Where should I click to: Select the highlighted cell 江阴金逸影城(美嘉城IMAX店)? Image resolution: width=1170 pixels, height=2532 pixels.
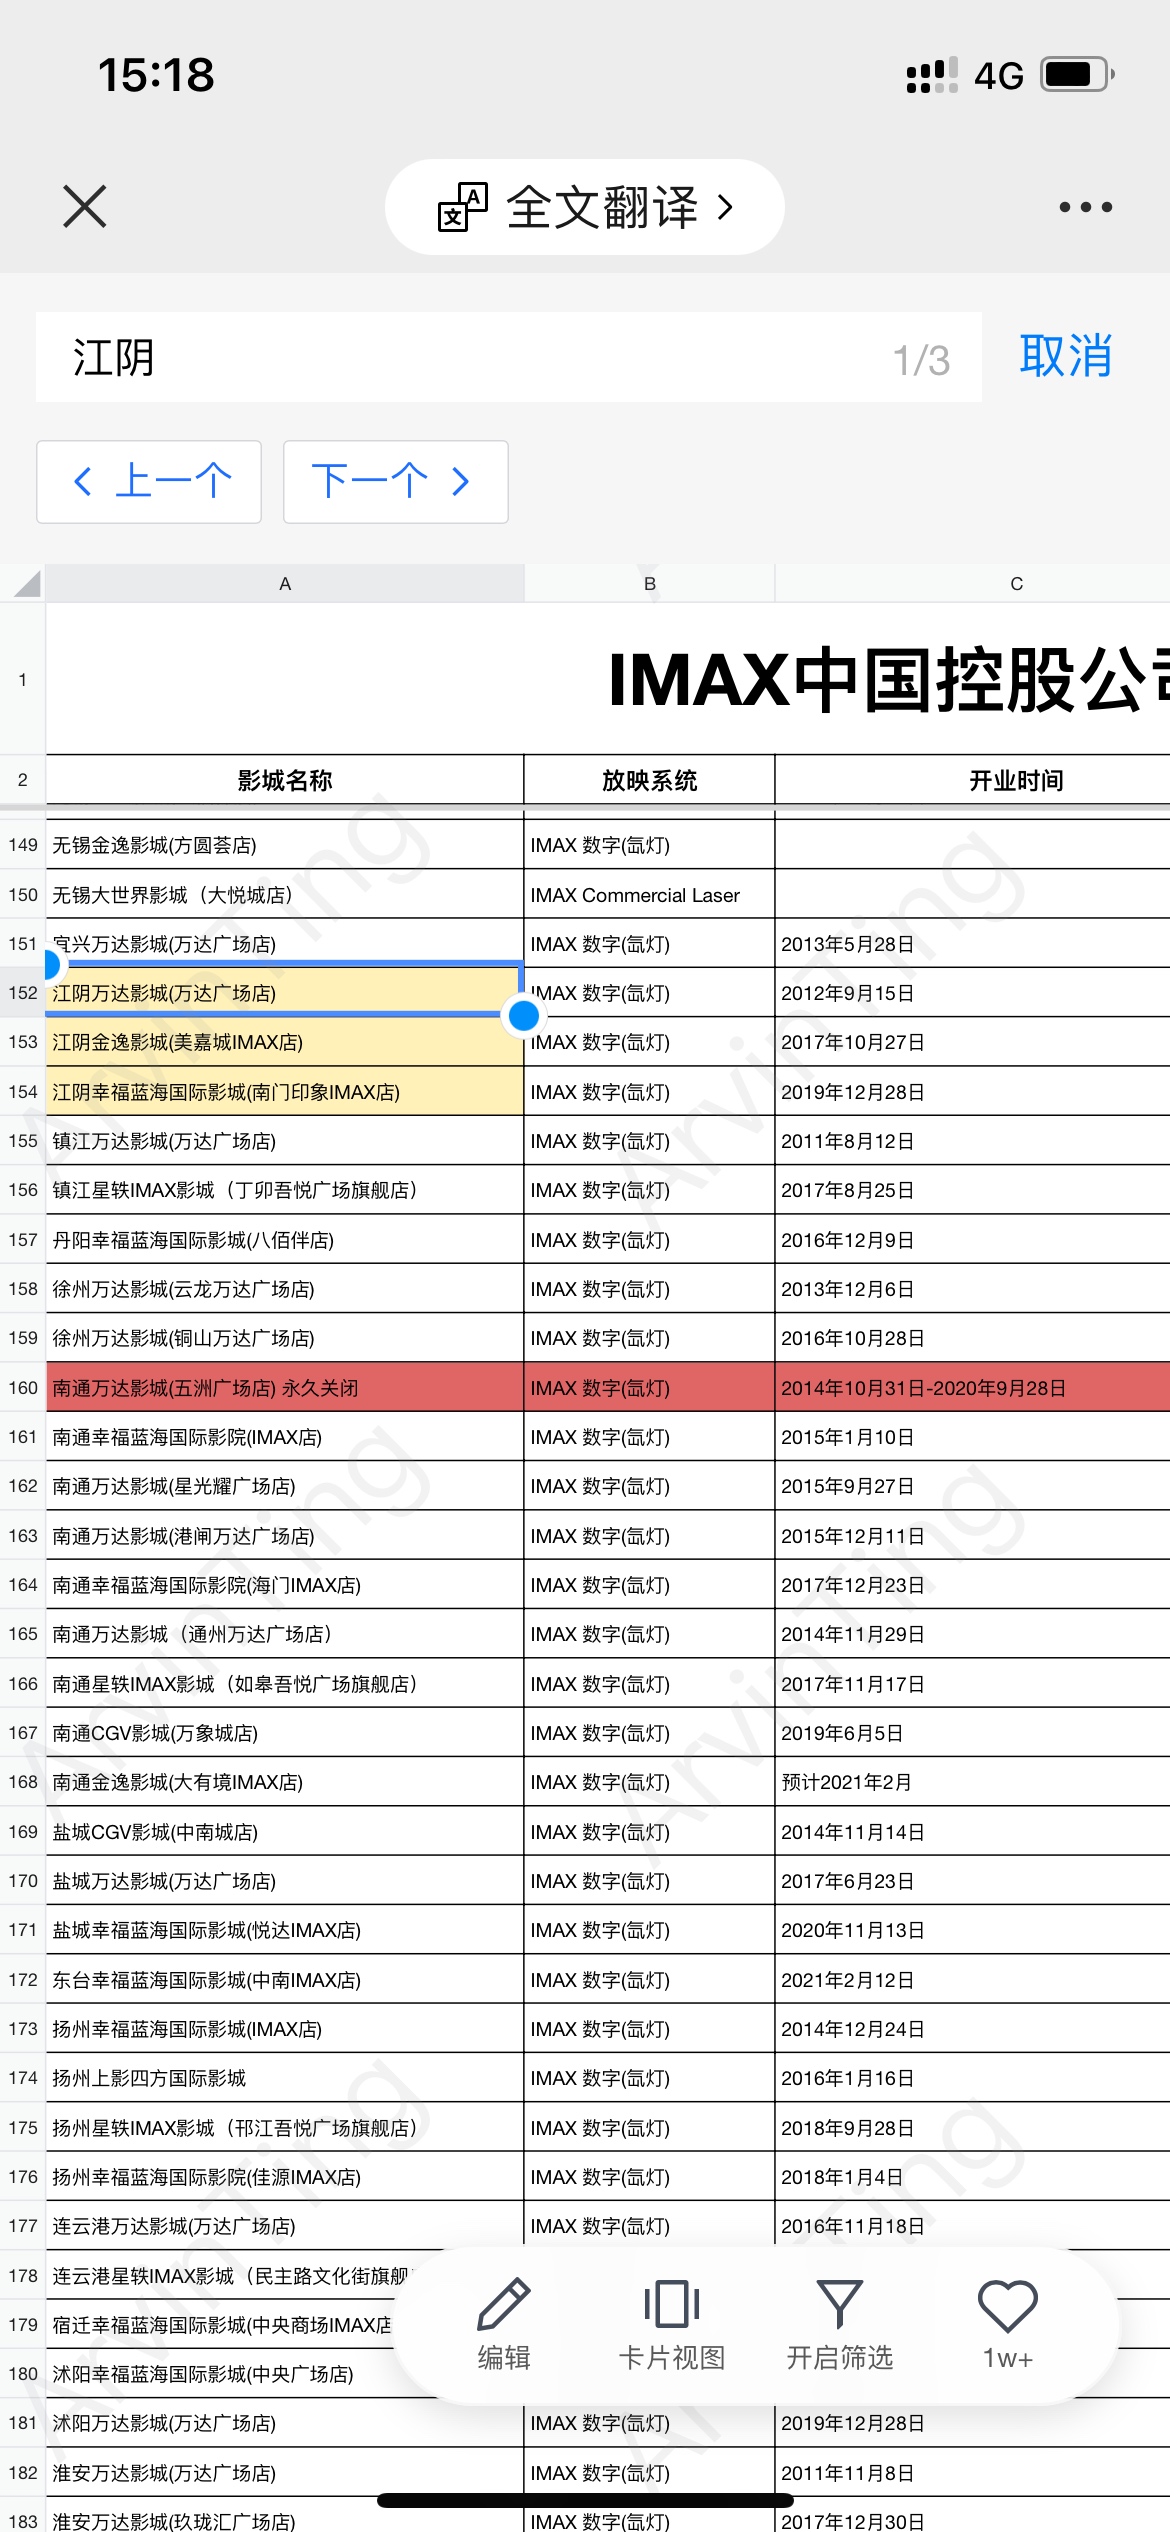click(x=285, y=1043)
